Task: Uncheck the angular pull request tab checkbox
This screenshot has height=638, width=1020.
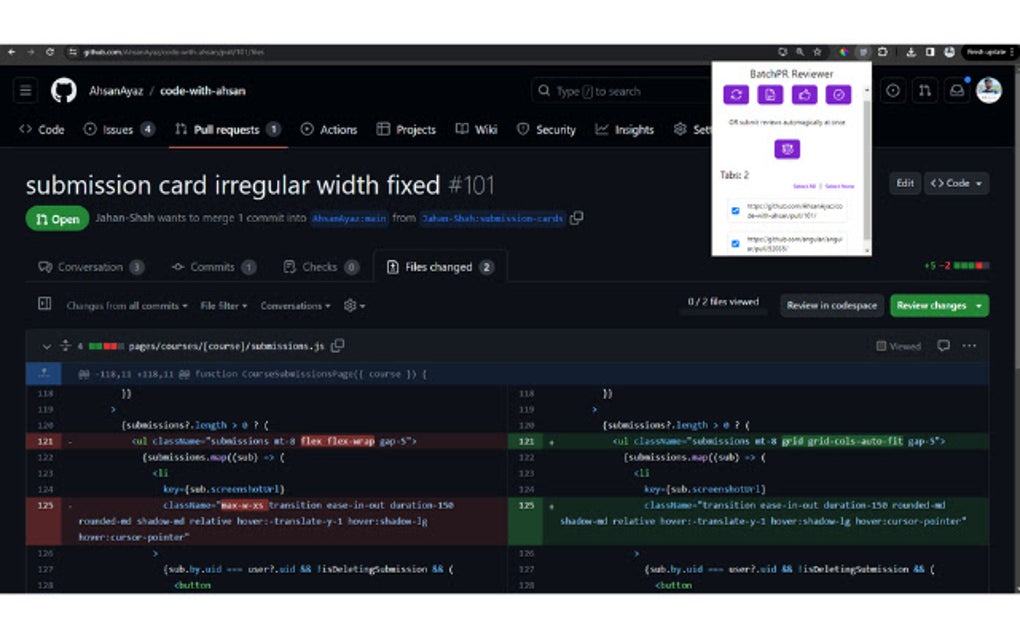Action: click(735, 243)
